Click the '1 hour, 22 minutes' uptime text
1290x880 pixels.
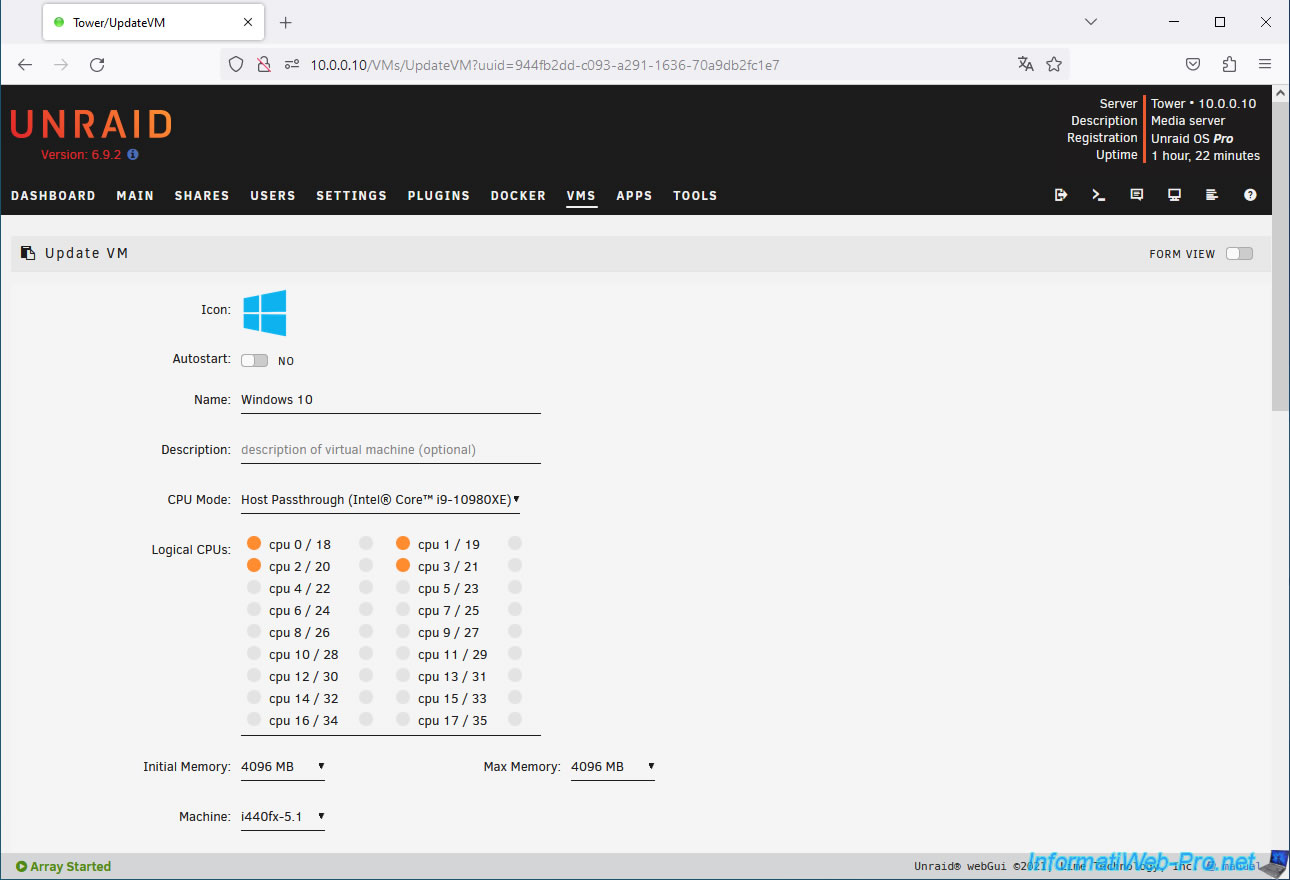(1206, 156)
